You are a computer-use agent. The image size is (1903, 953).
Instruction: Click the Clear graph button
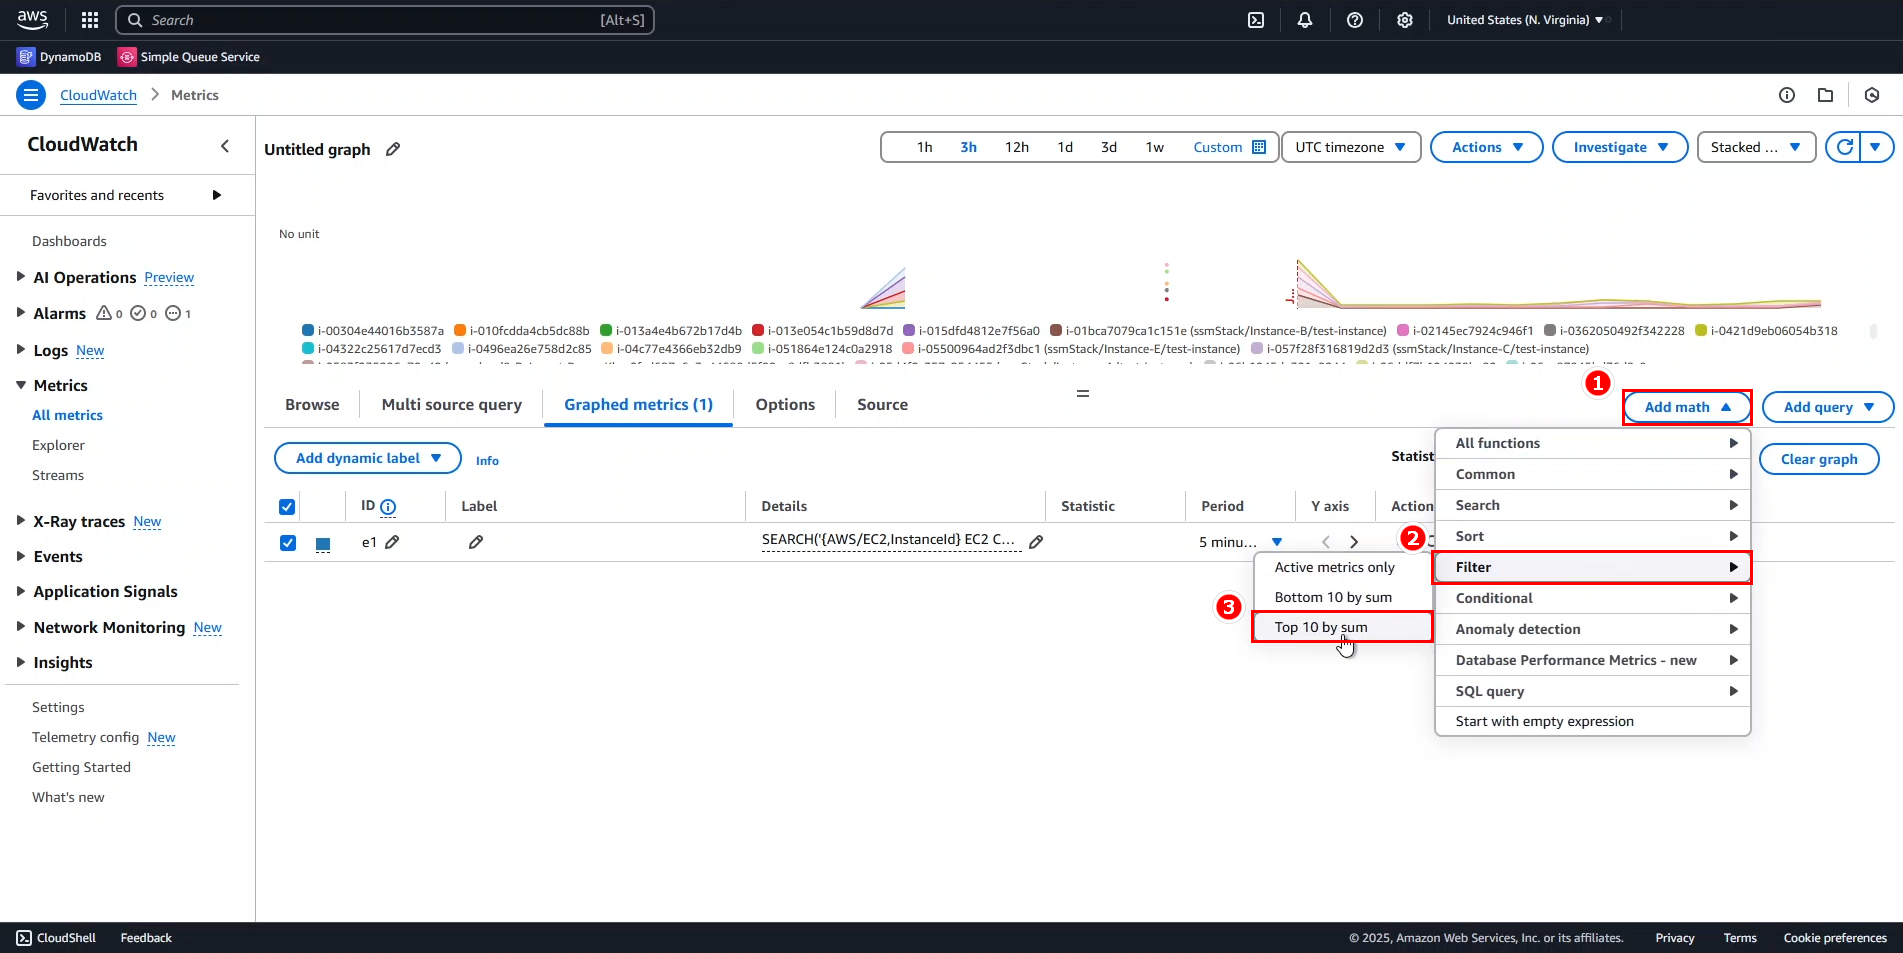coord(1818,459)
